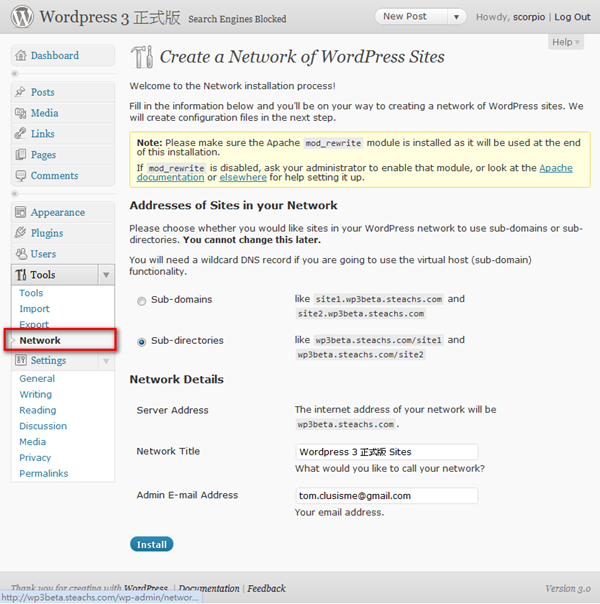Open Permalinks settings
600x604 pixels.
[x=44, y=473]
